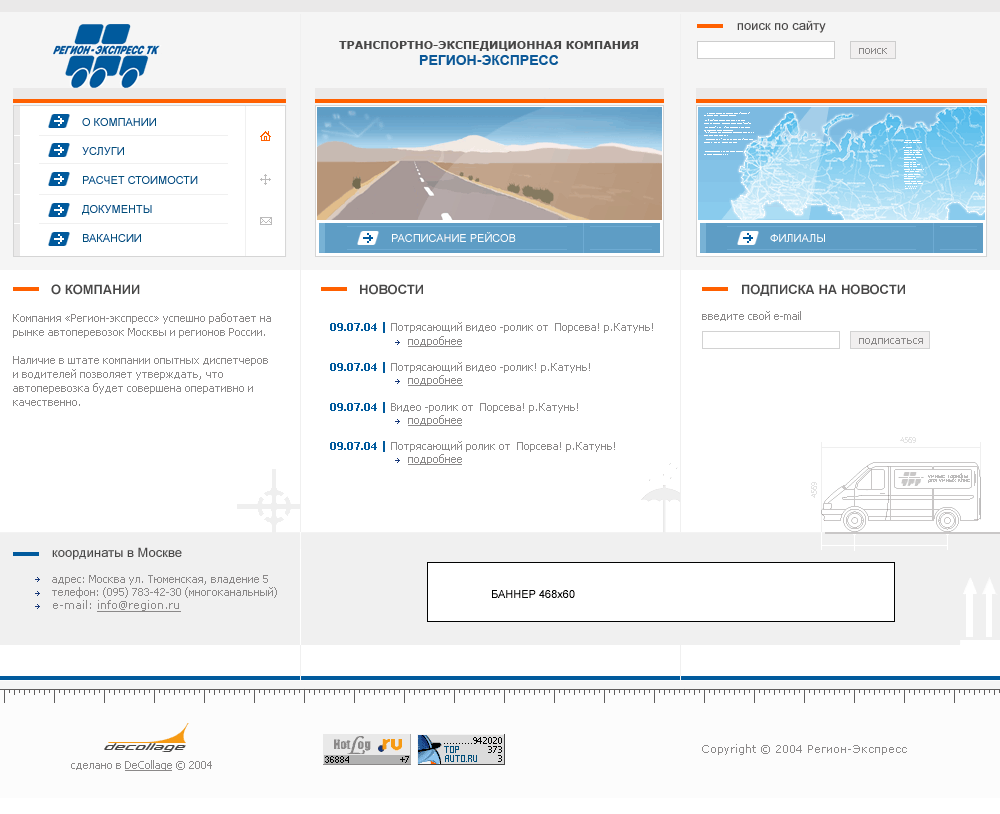Image resolution: width=1000 pixels, height=814 pixels.
Task: Click the Russia map image
Action: [x=841, y=163]
